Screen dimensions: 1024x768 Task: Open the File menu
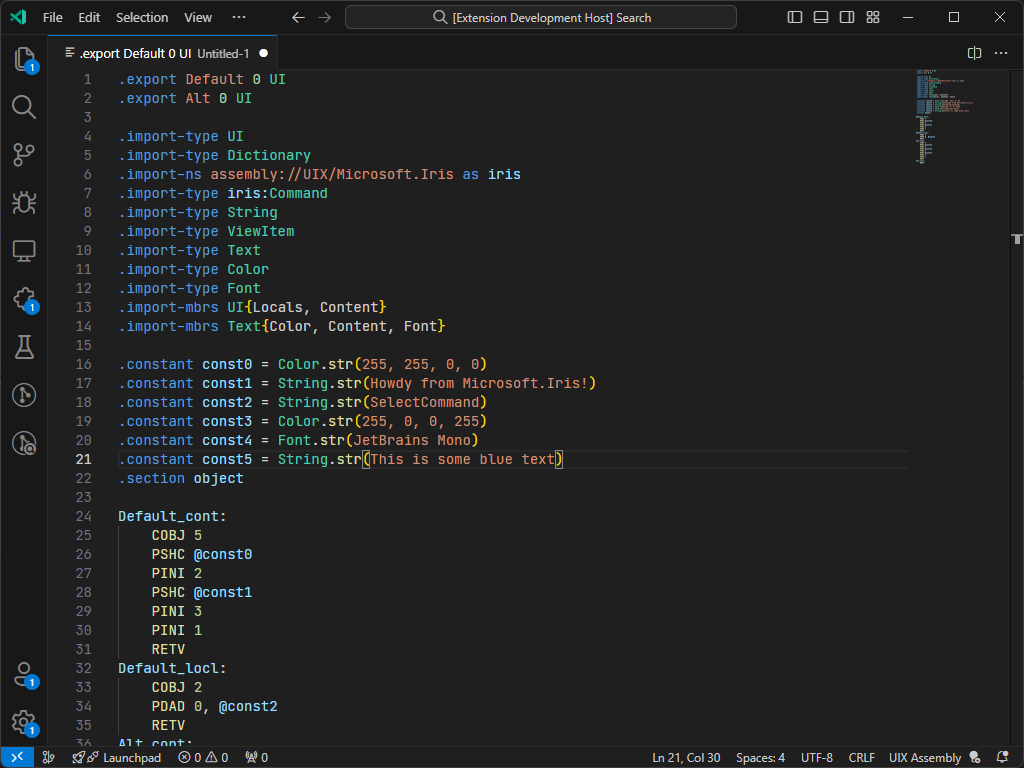coord(51,17)
